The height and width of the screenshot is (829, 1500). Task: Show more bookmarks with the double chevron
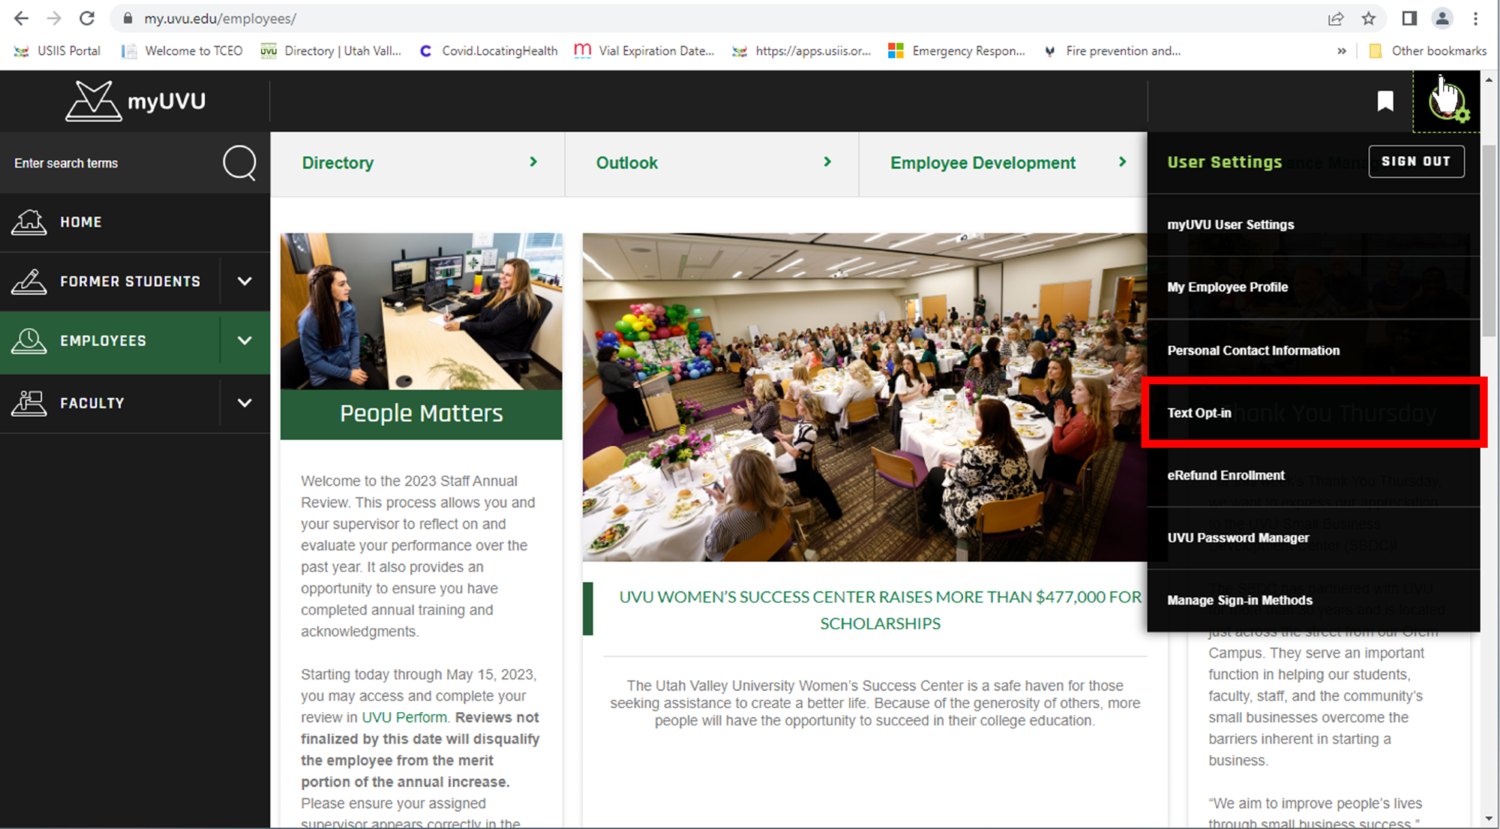coord(1341,50)
